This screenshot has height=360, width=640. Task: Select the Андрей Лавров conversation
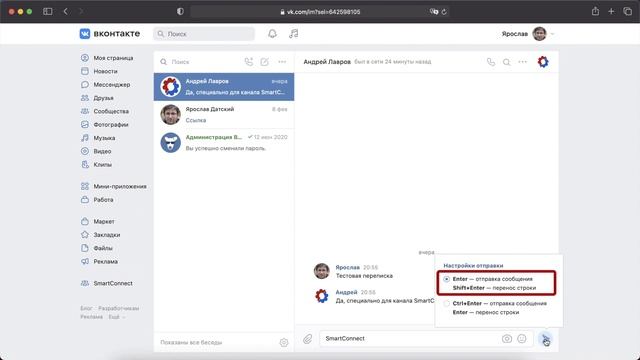pyautogui.click(x=224, y=87)
